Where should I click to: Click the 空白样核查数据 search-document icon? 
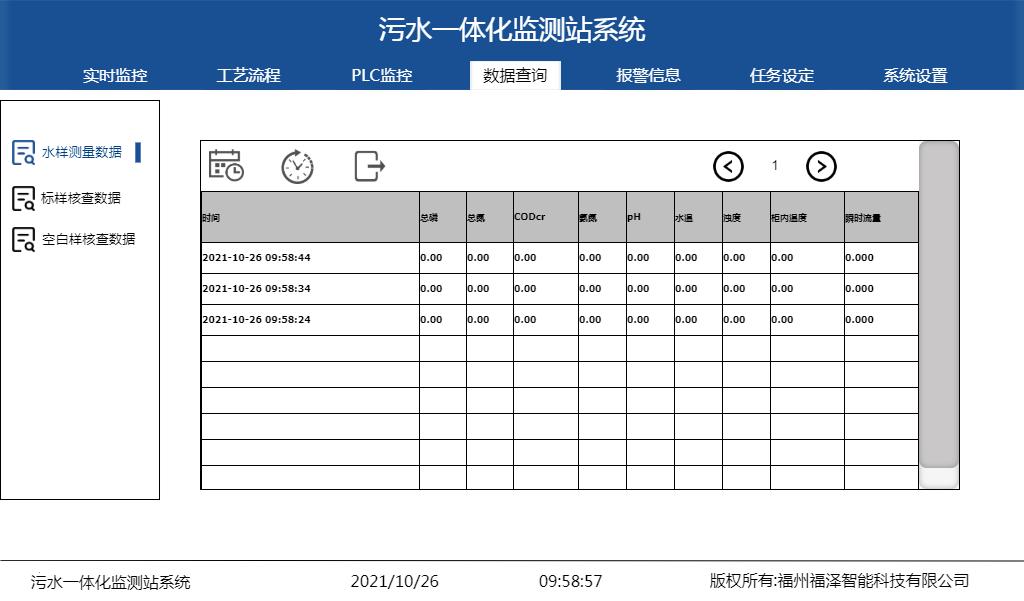[x=24, y=240]
